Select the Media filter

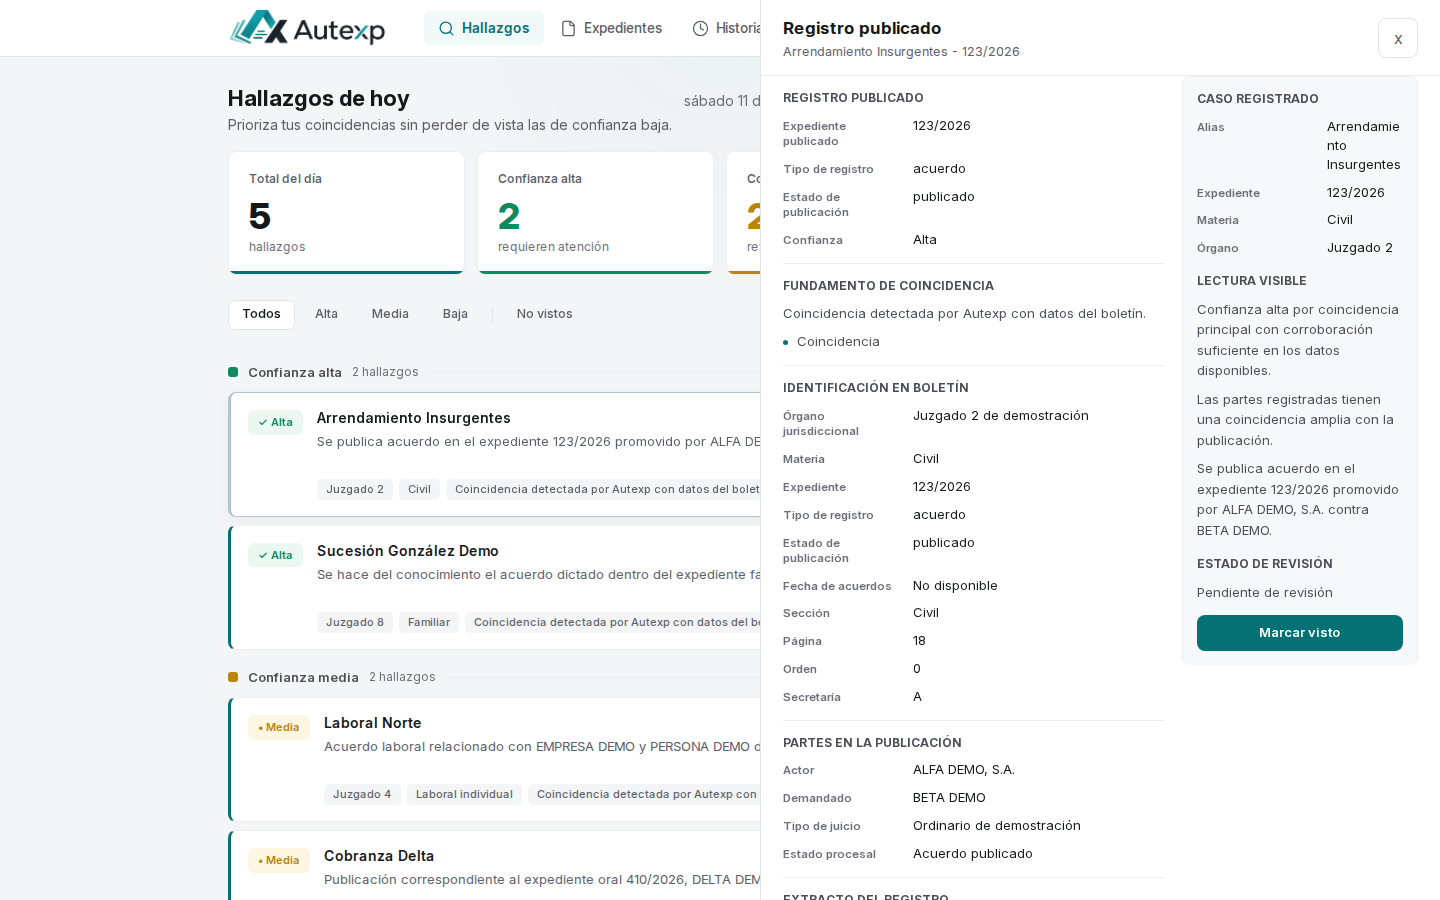pos(390,314)
